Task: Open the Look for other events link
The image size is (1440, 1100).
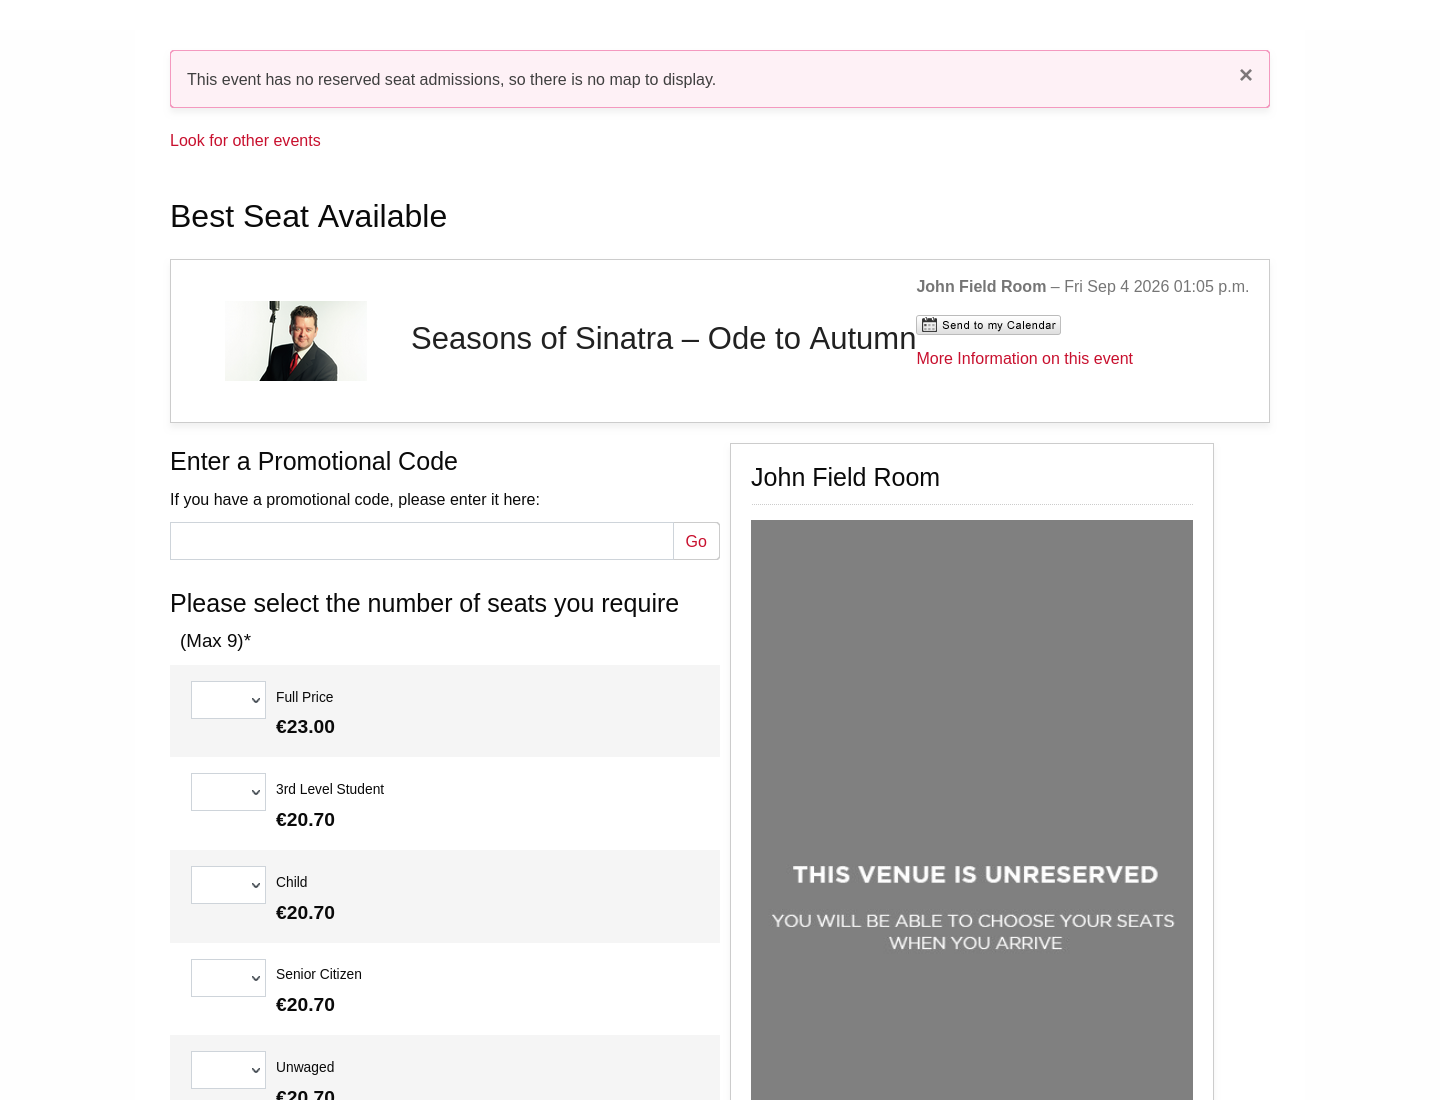Action: click(245, 140)
